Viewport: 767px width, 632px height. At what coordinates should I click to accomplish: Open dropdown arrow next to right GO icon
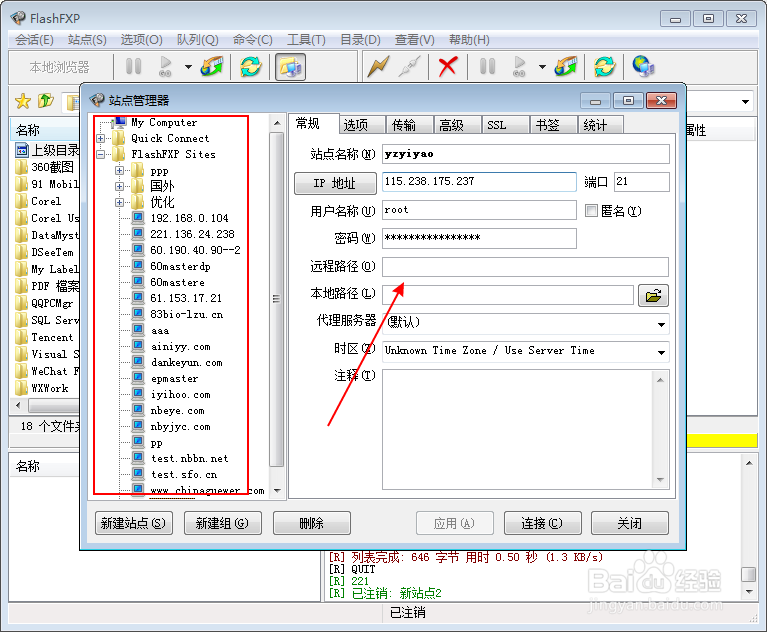[542, 67]
